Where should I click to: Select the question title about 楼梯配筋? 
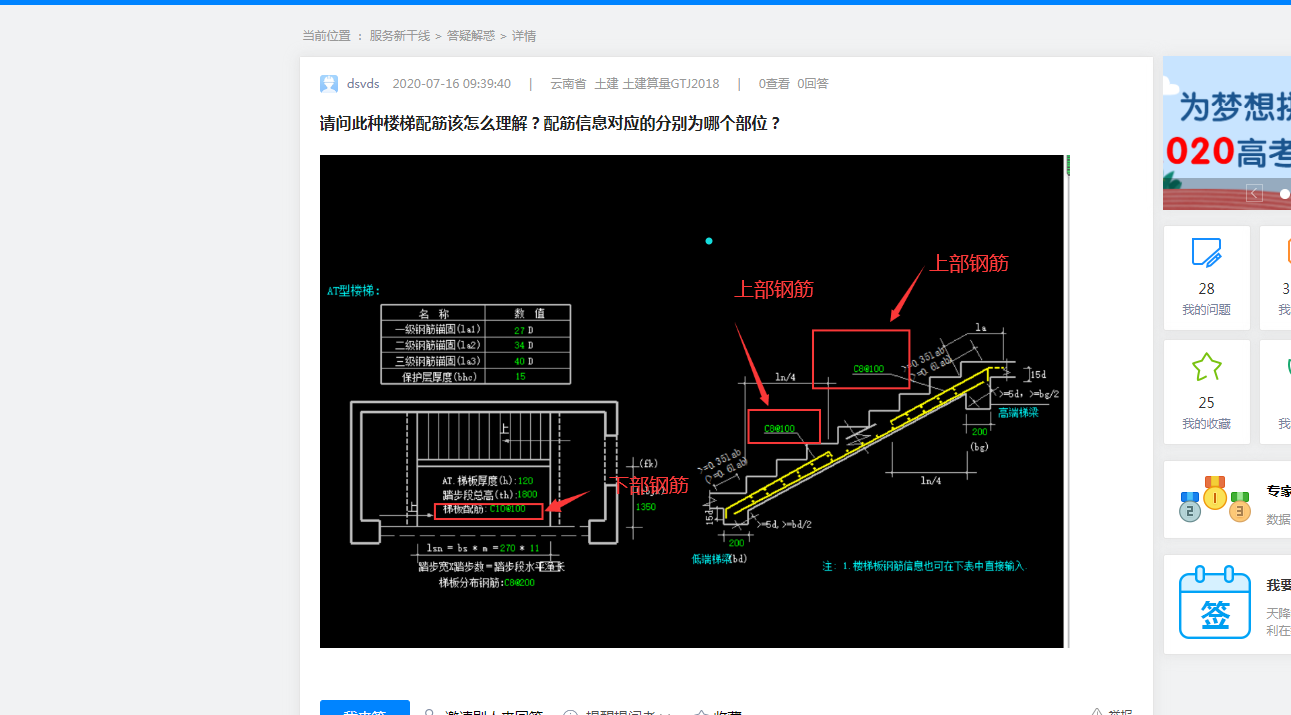550,124
